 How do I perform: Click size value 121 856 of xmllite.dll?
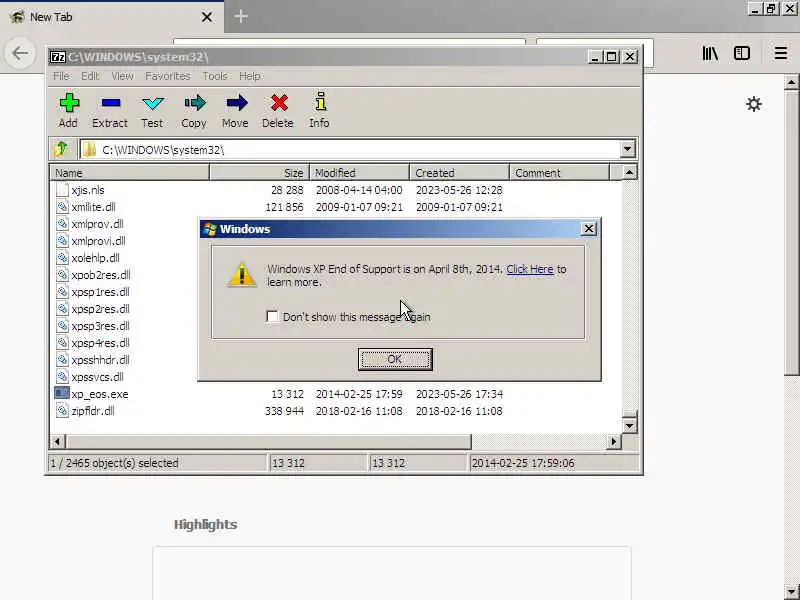(284, 207)
